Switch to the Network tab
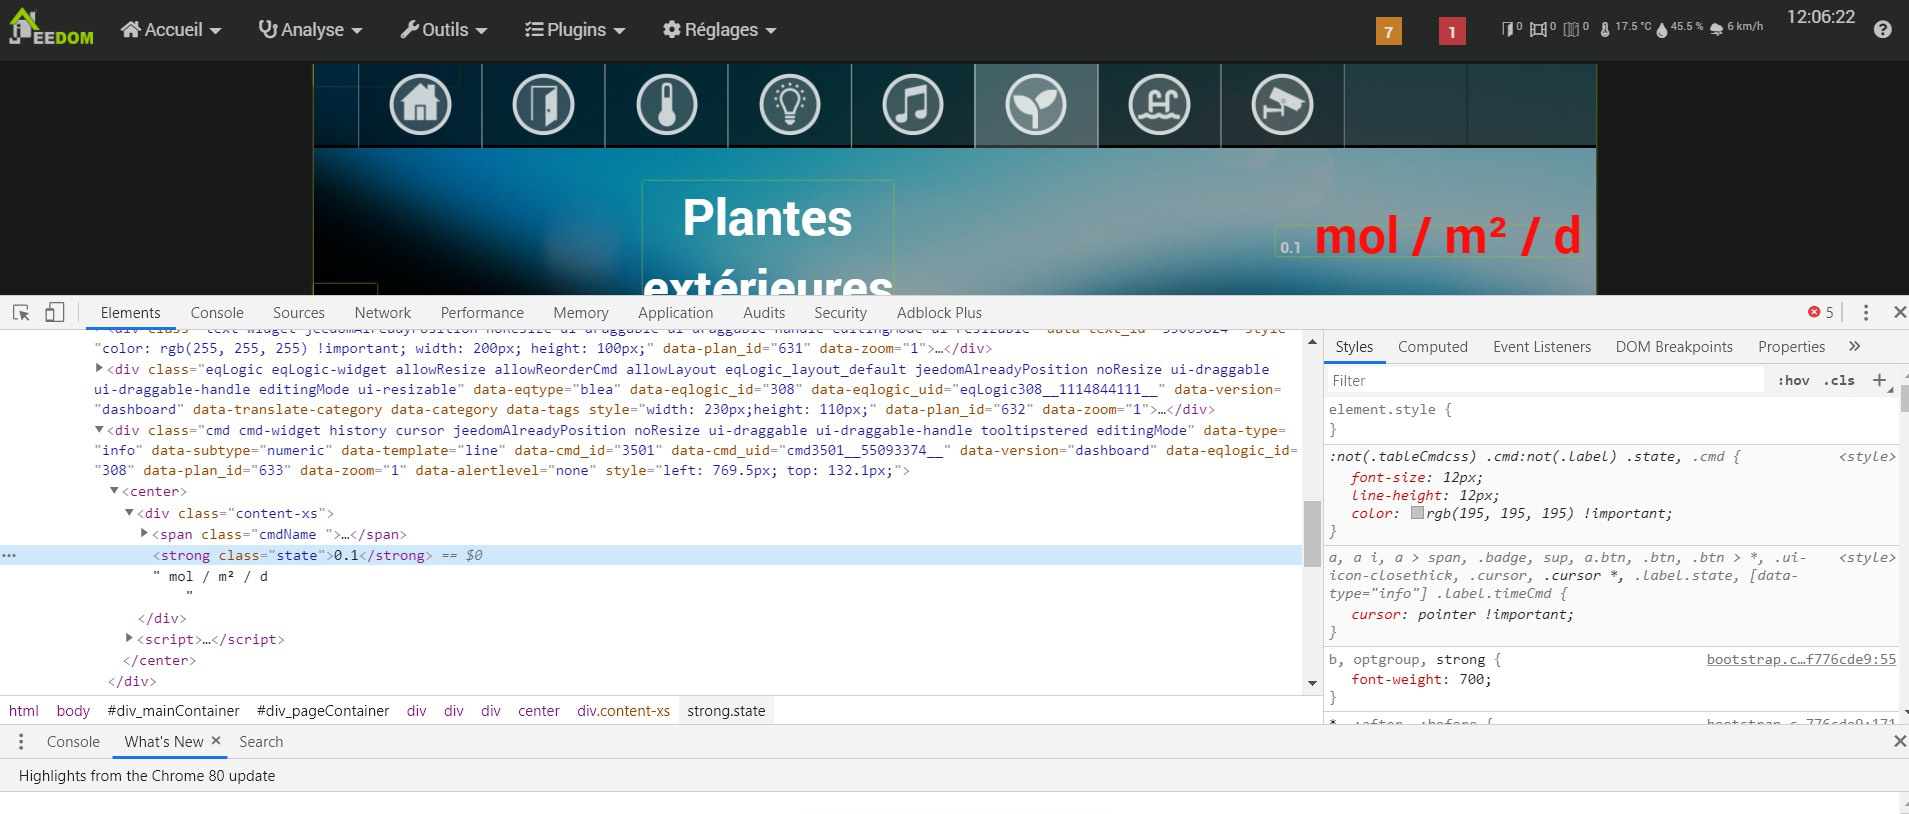The height and width of the screenshot is (814, 1909). (382, 313)
